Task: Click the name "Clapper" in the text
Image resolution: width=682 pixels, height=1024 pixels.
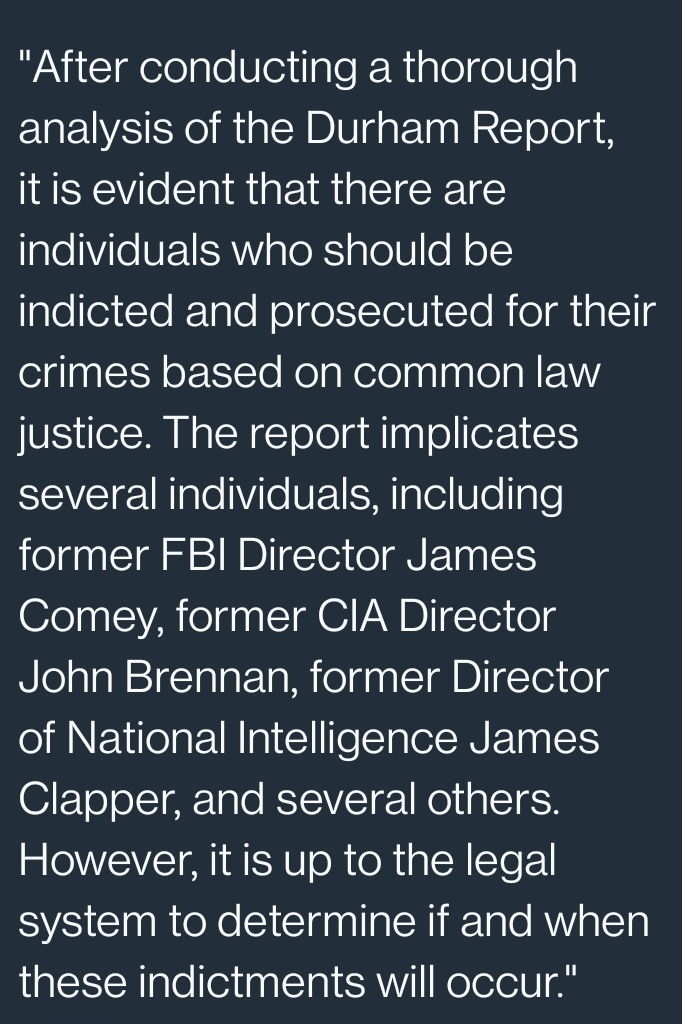Action: (x=92, y=800)
